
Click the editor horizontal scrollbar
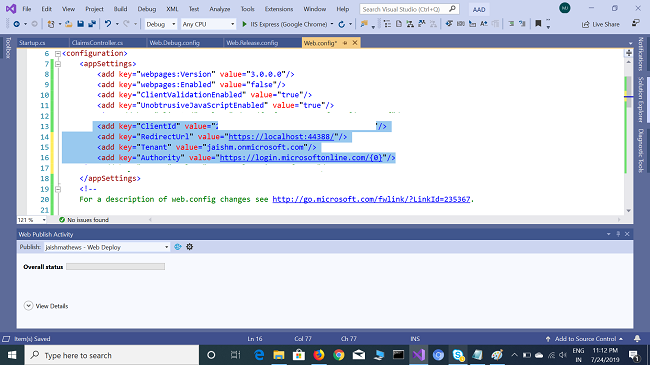click(384, 220)
